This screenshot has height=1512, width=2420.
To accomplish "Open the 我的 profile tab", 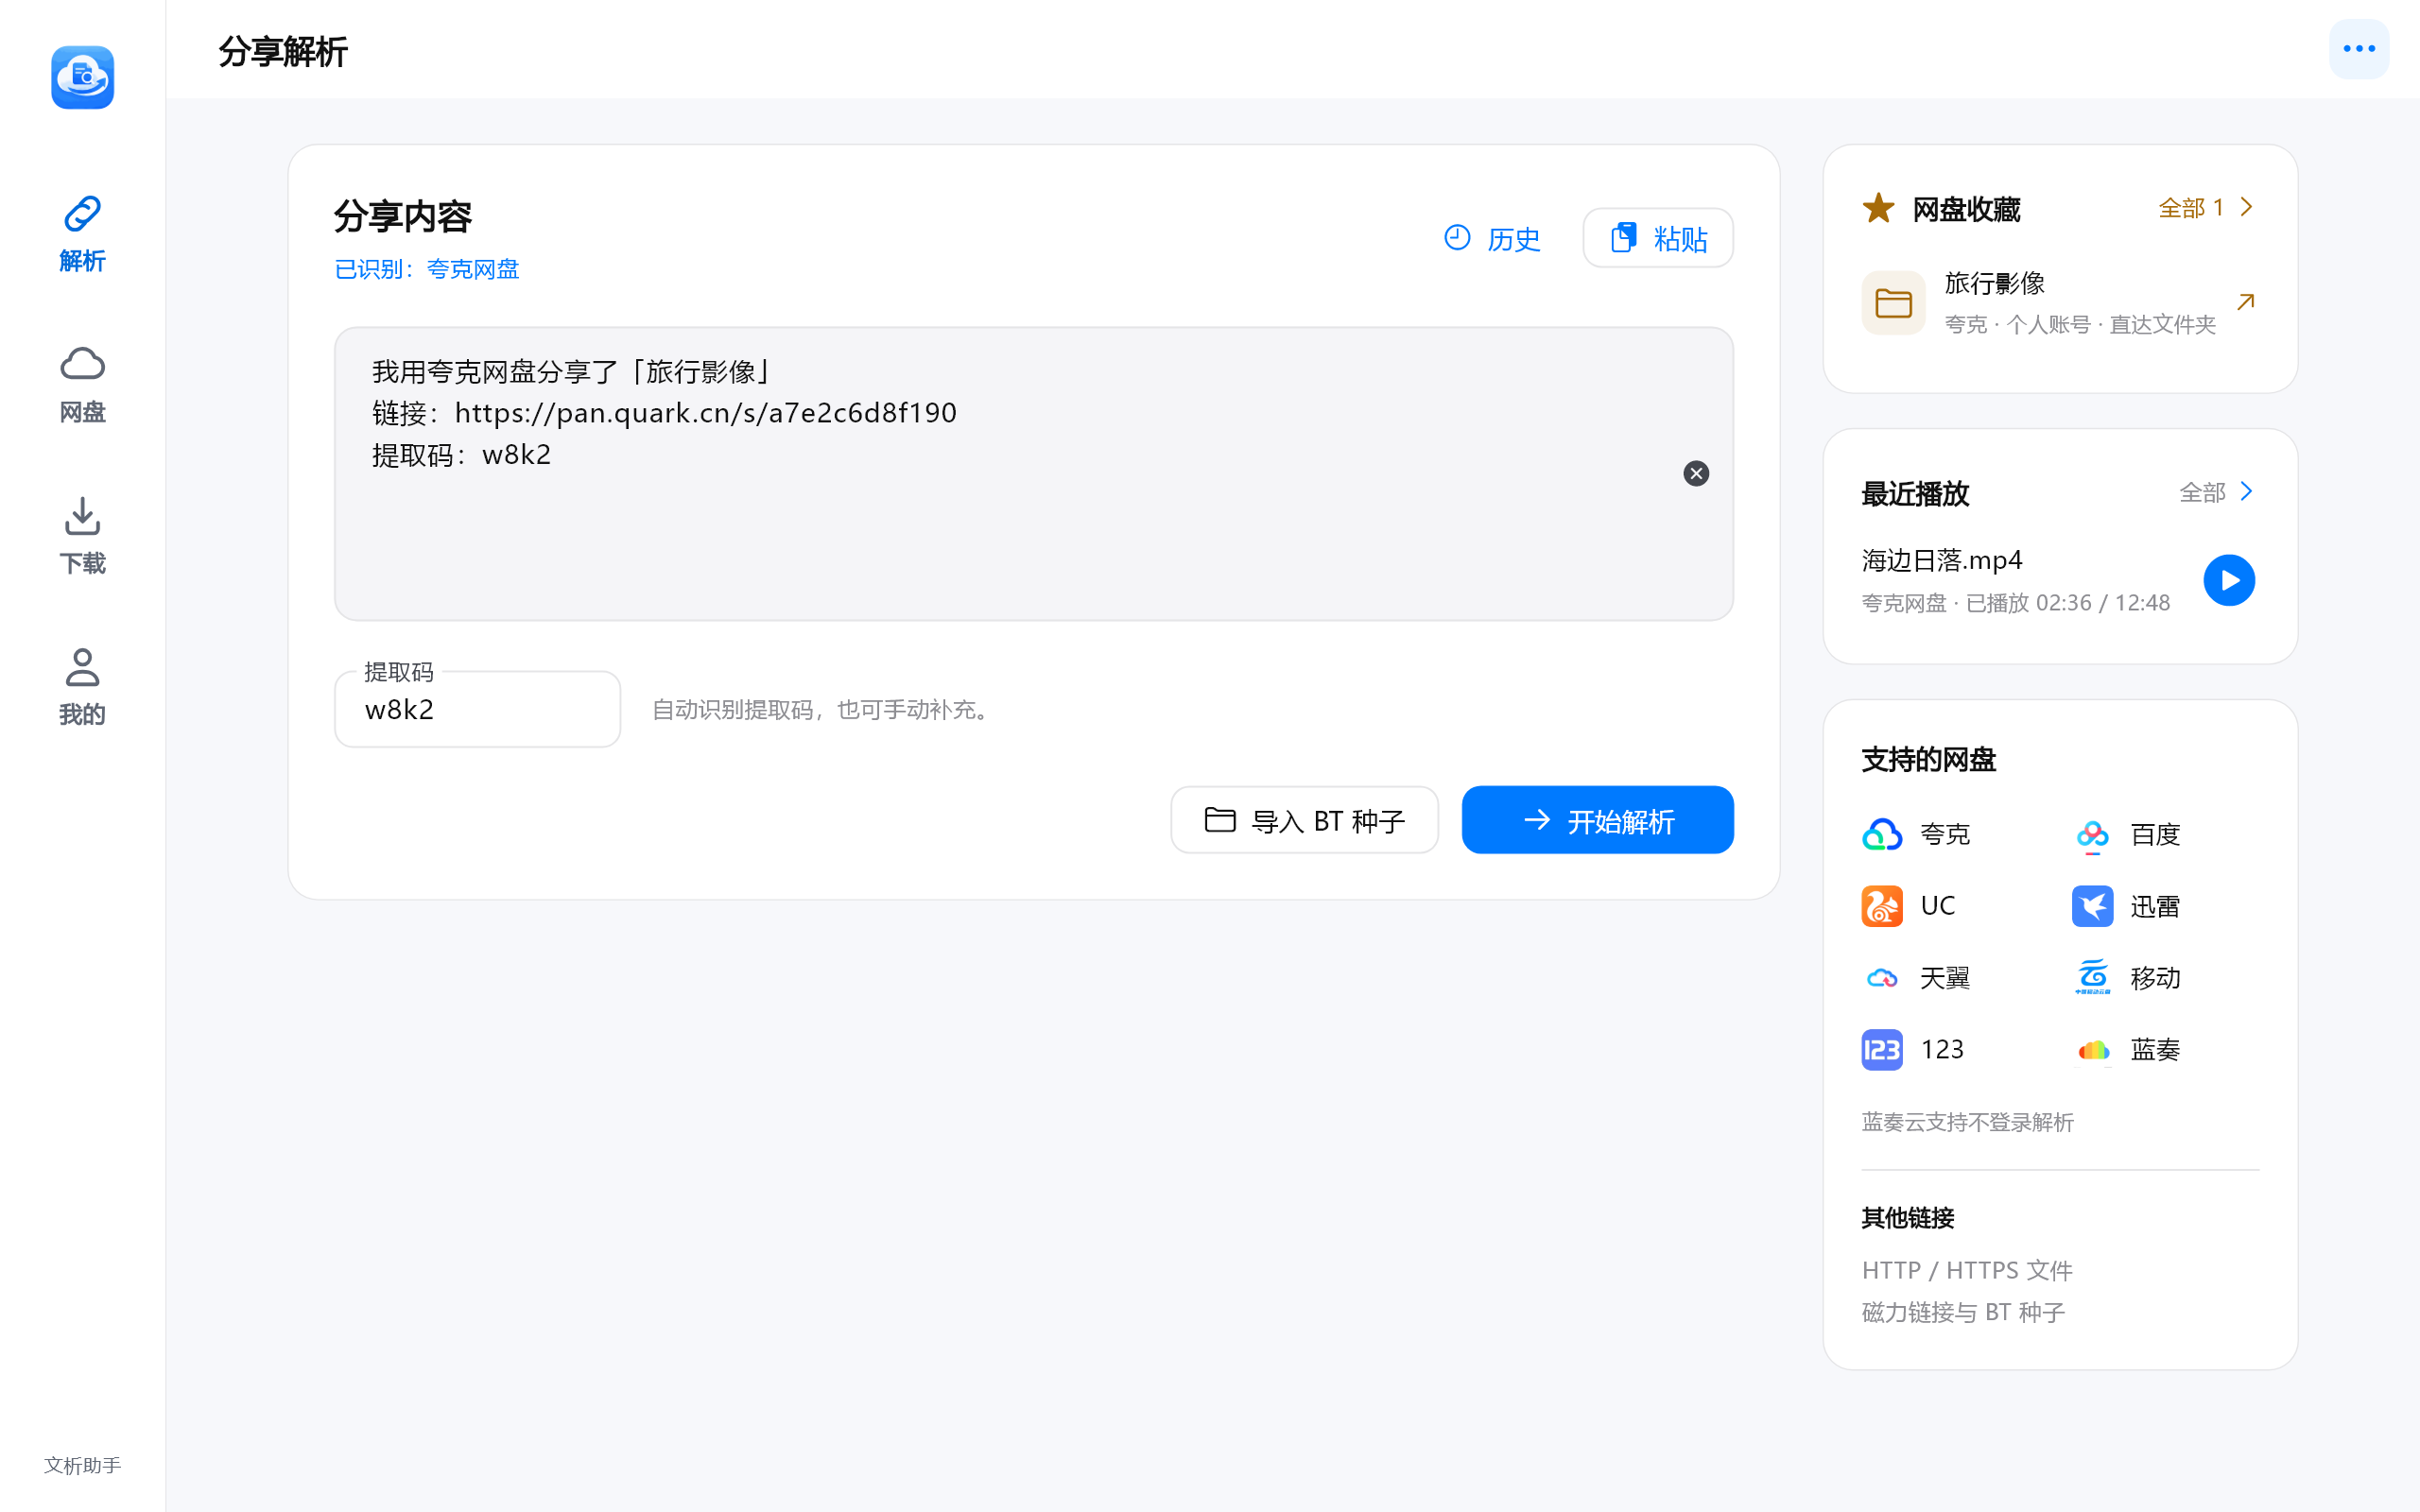I will (82, 688).
